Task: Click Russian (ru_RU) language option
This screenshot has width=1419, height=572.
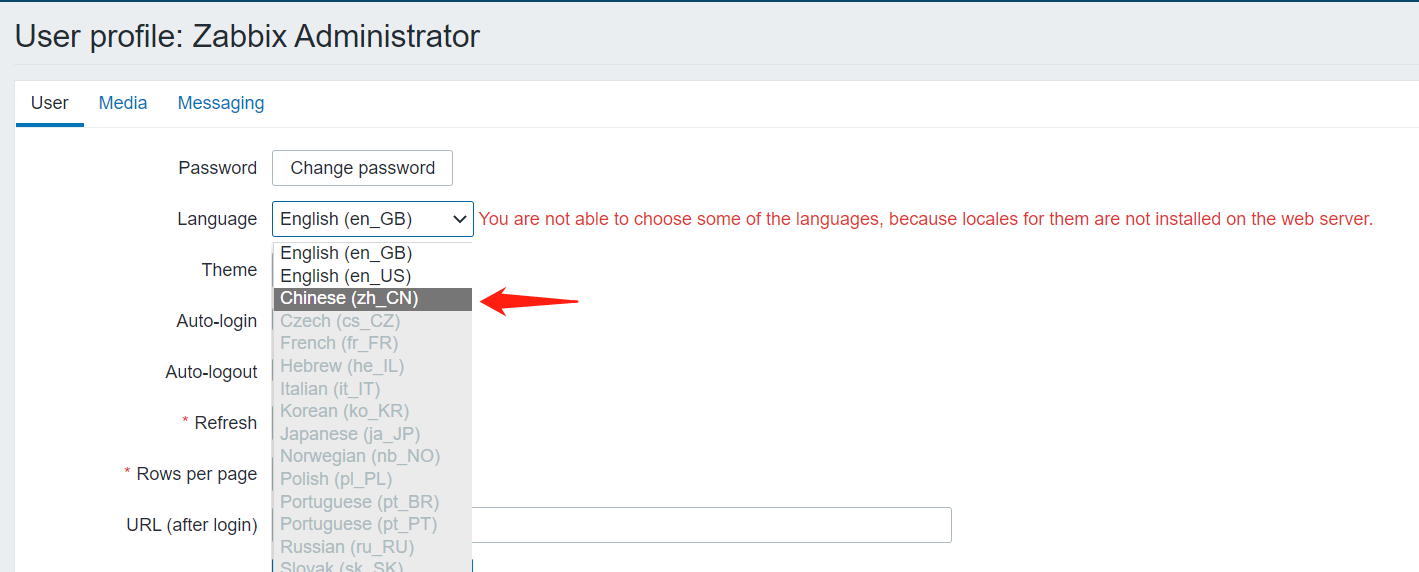Action: coord(347,547)
